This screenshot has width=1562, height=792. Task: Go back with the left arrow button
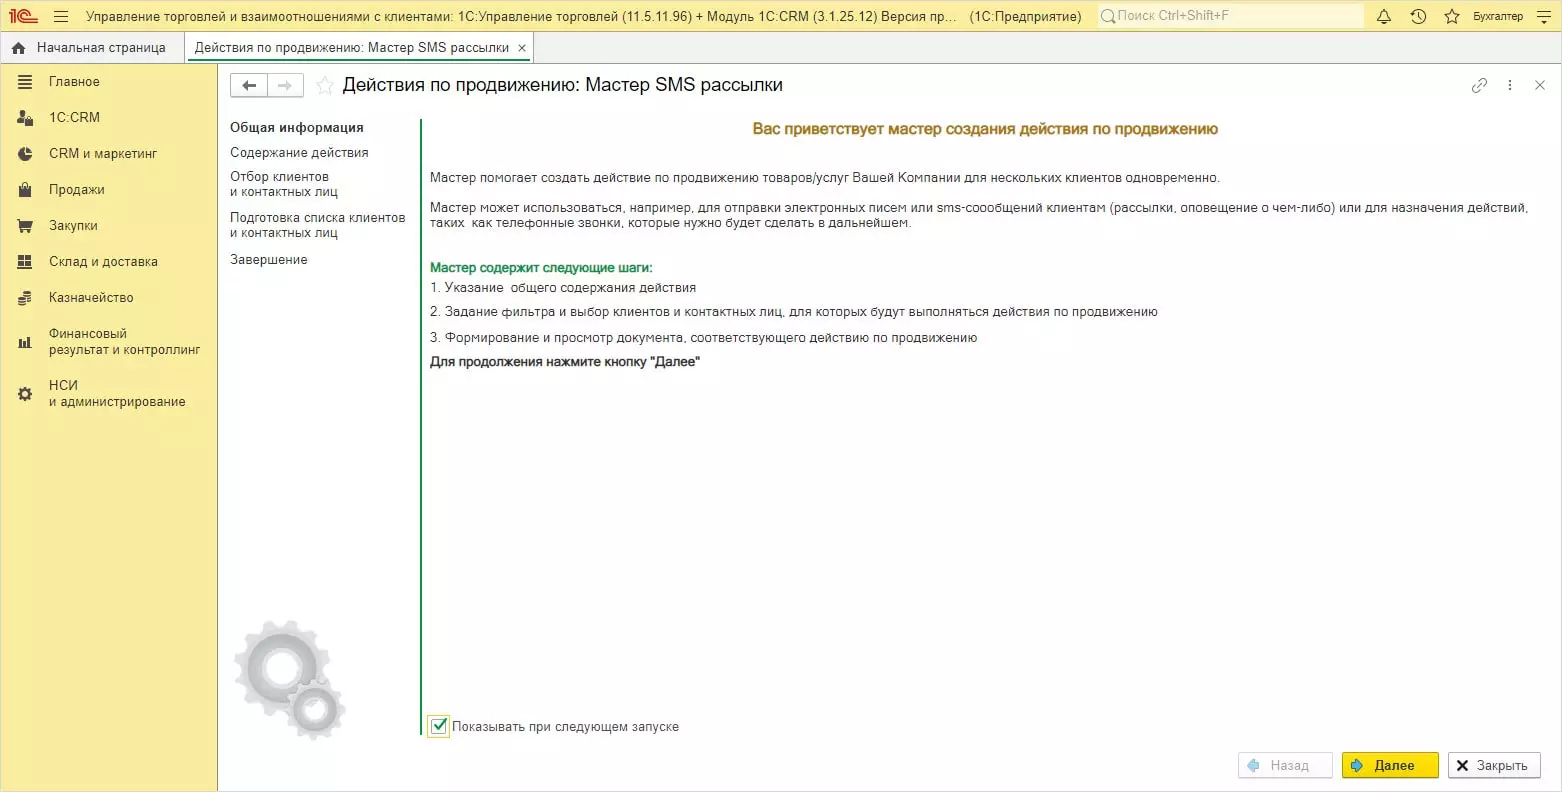249,86
